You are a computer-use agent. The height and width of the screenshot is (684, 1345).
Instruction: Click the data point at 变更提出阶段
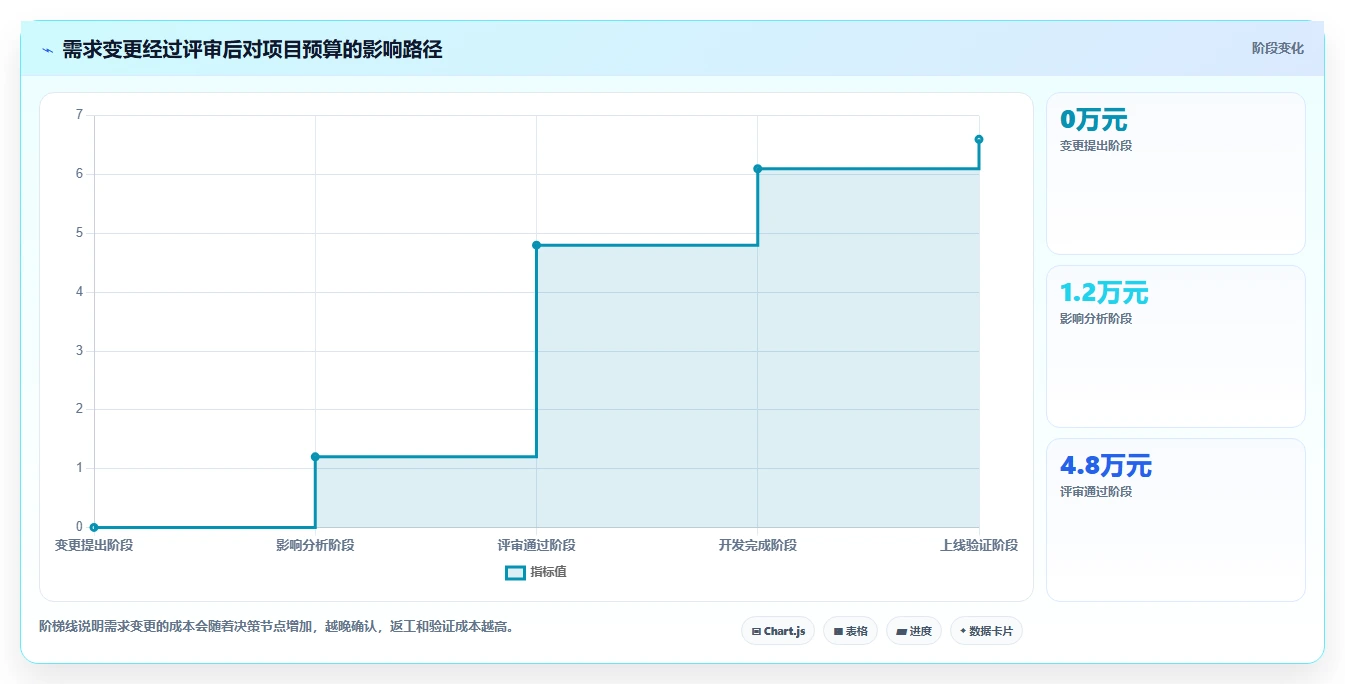tap(94, 527)
